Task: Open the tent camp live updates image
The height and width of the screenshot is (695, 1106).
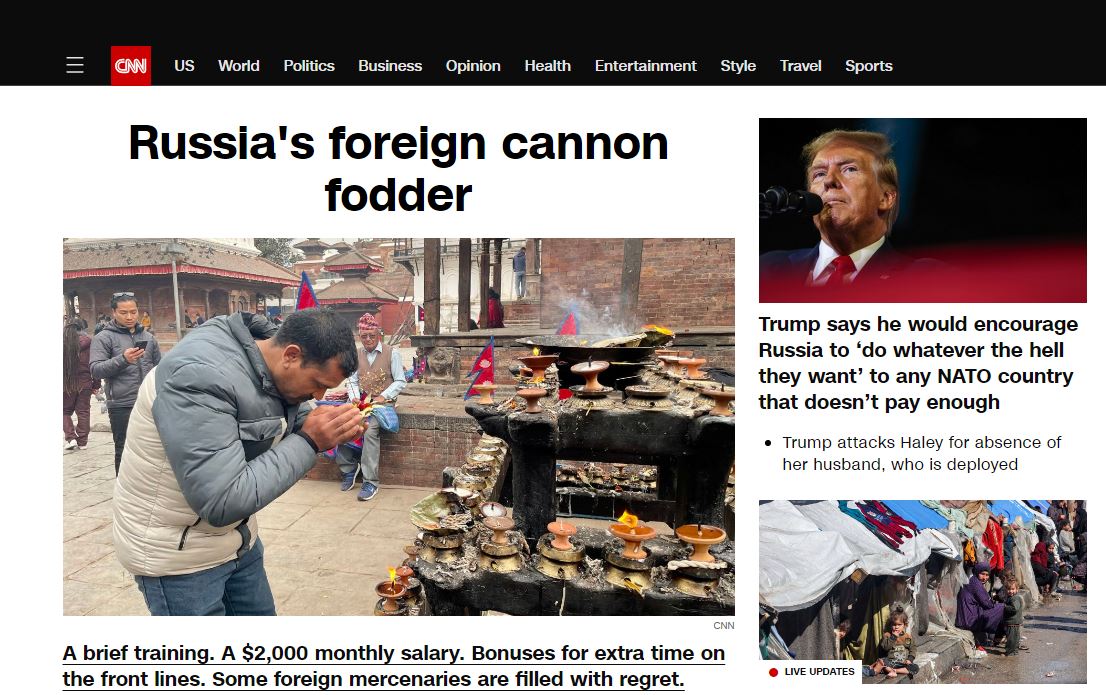Action: tap(923, 591)
